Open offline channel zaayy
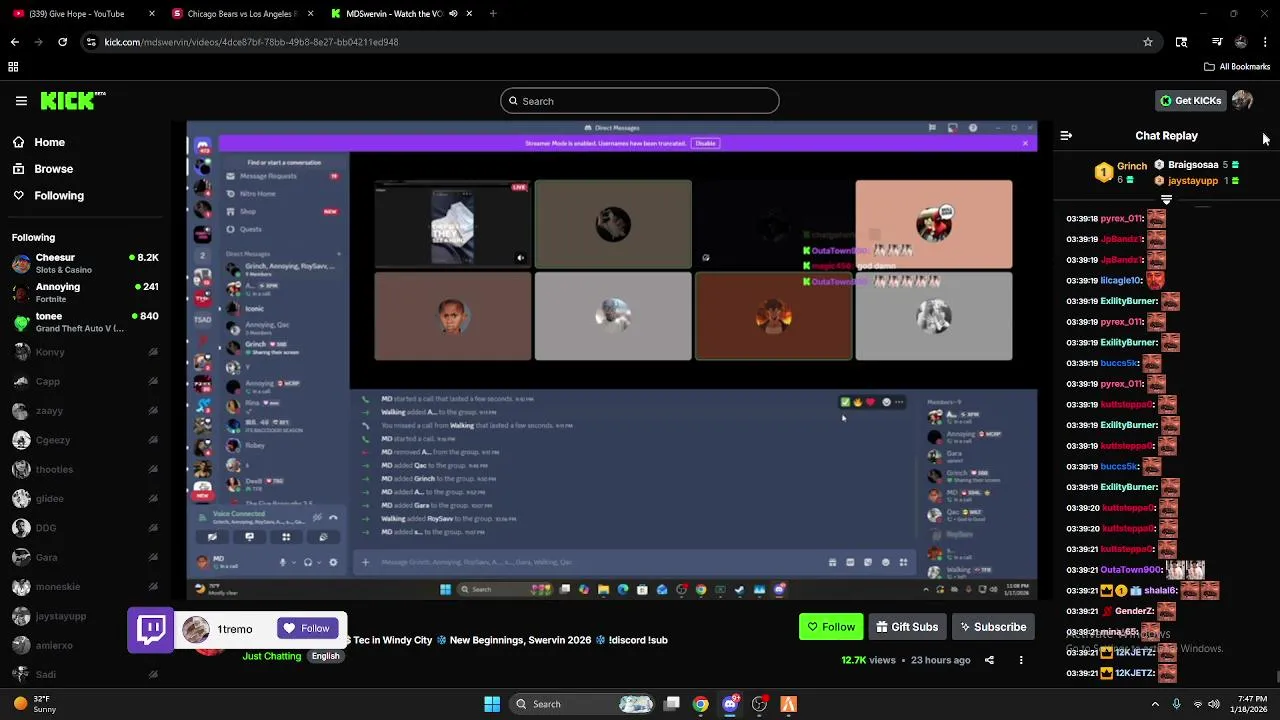The height and width of the screenshot is (720, 1280). pyautogui.click(x=85, y=411)
